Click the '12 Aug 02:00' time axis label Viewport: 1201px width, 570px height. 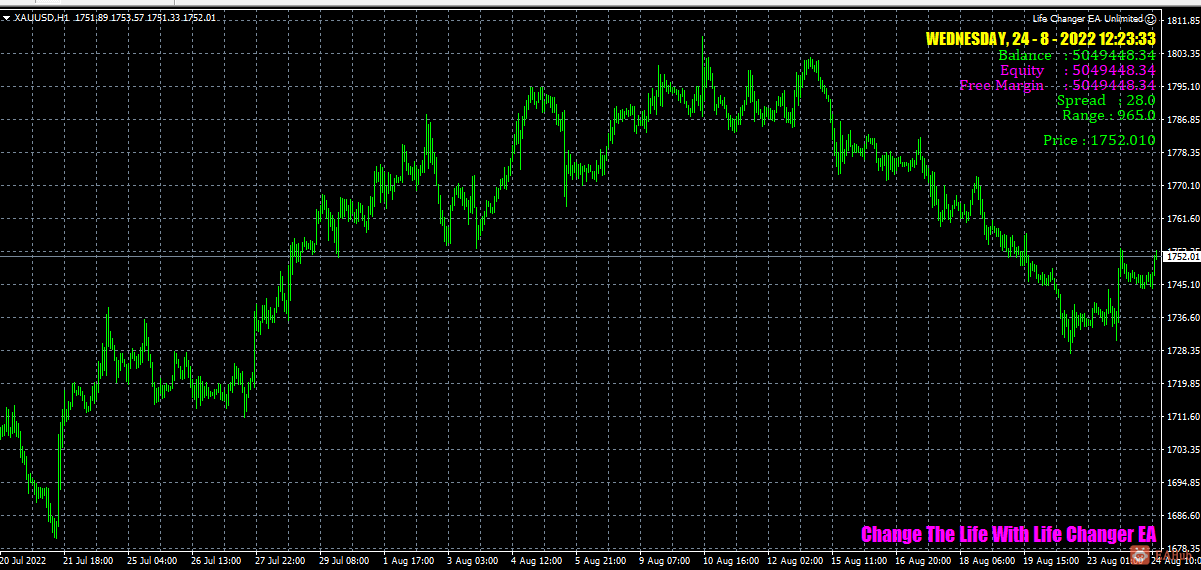click(x=794, y=562)
